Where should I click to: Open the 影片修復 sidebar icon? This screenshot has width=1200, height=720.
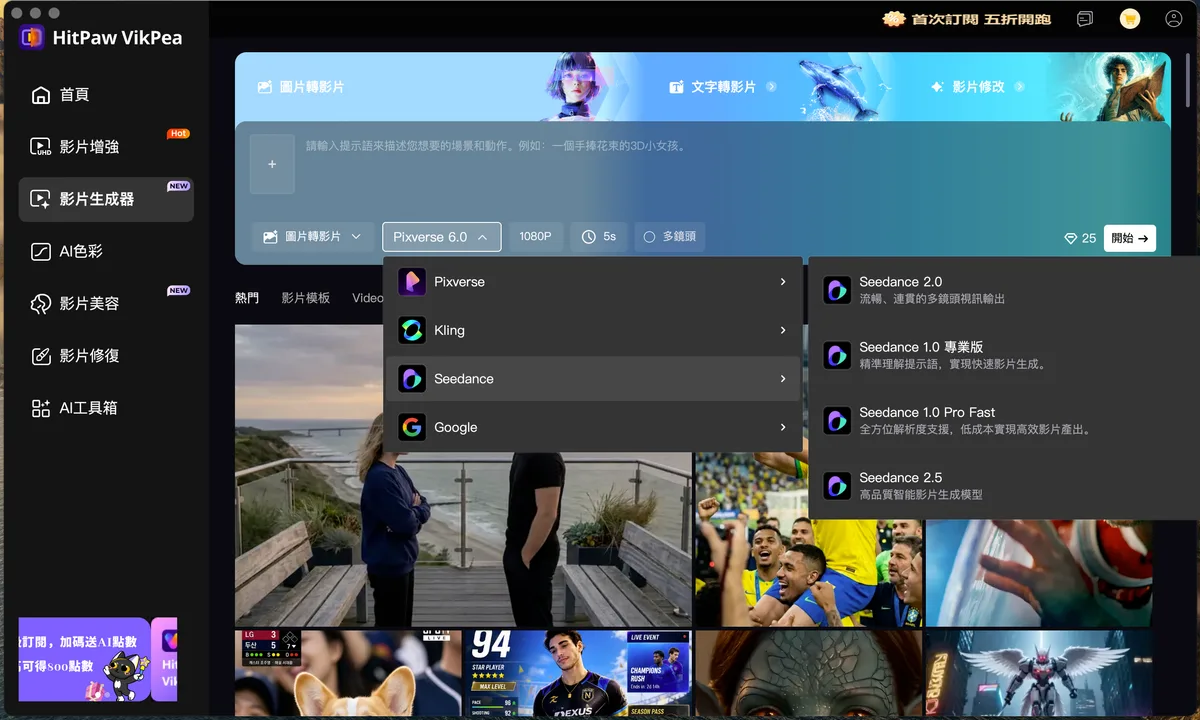41,356
